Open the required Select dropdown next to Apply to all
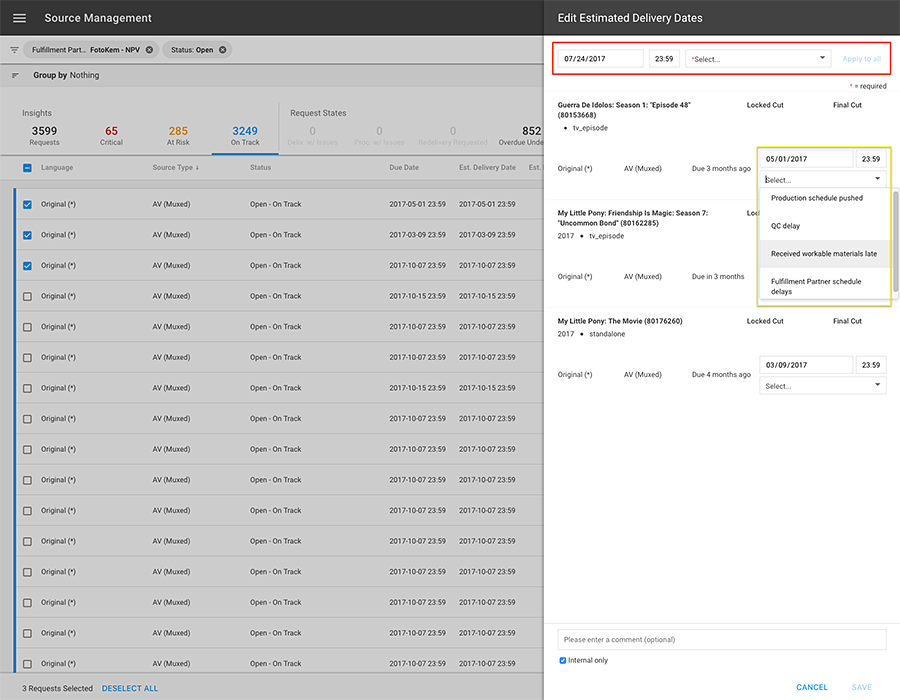 click(758, 59)
